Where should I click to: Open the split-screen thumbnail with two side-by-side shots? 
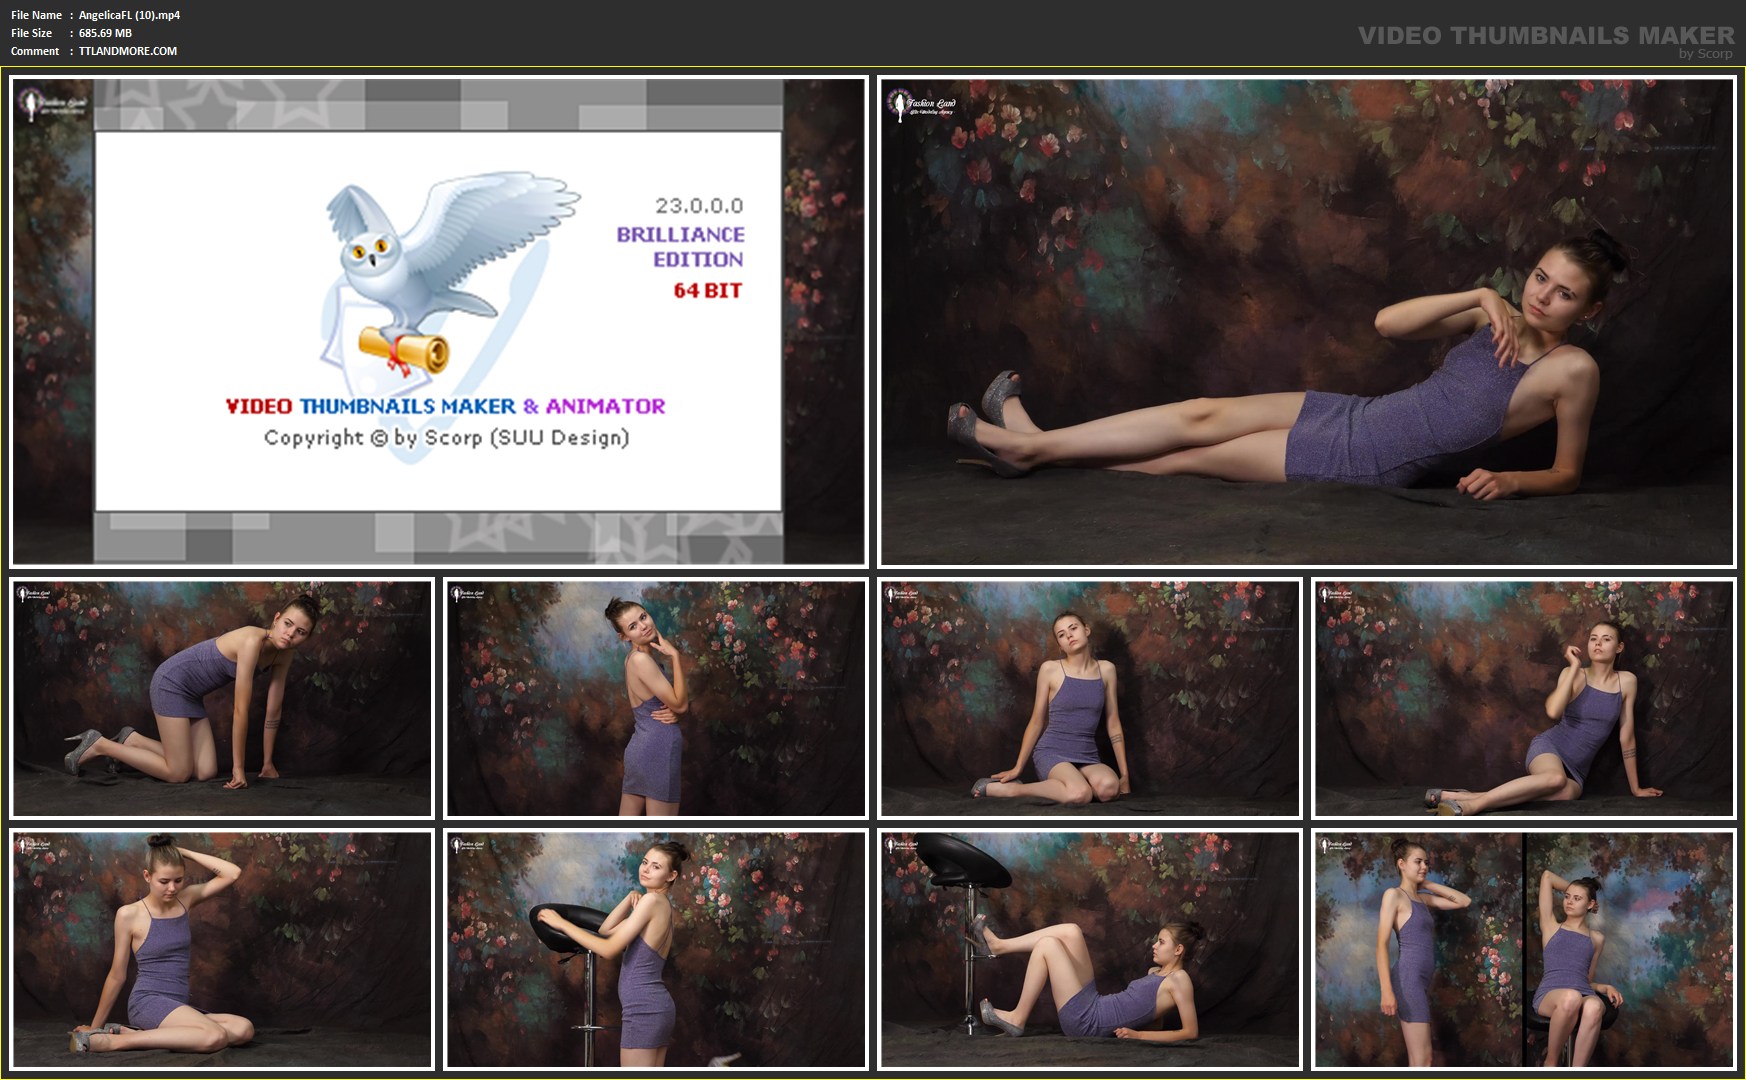[x=1523, y=949]
